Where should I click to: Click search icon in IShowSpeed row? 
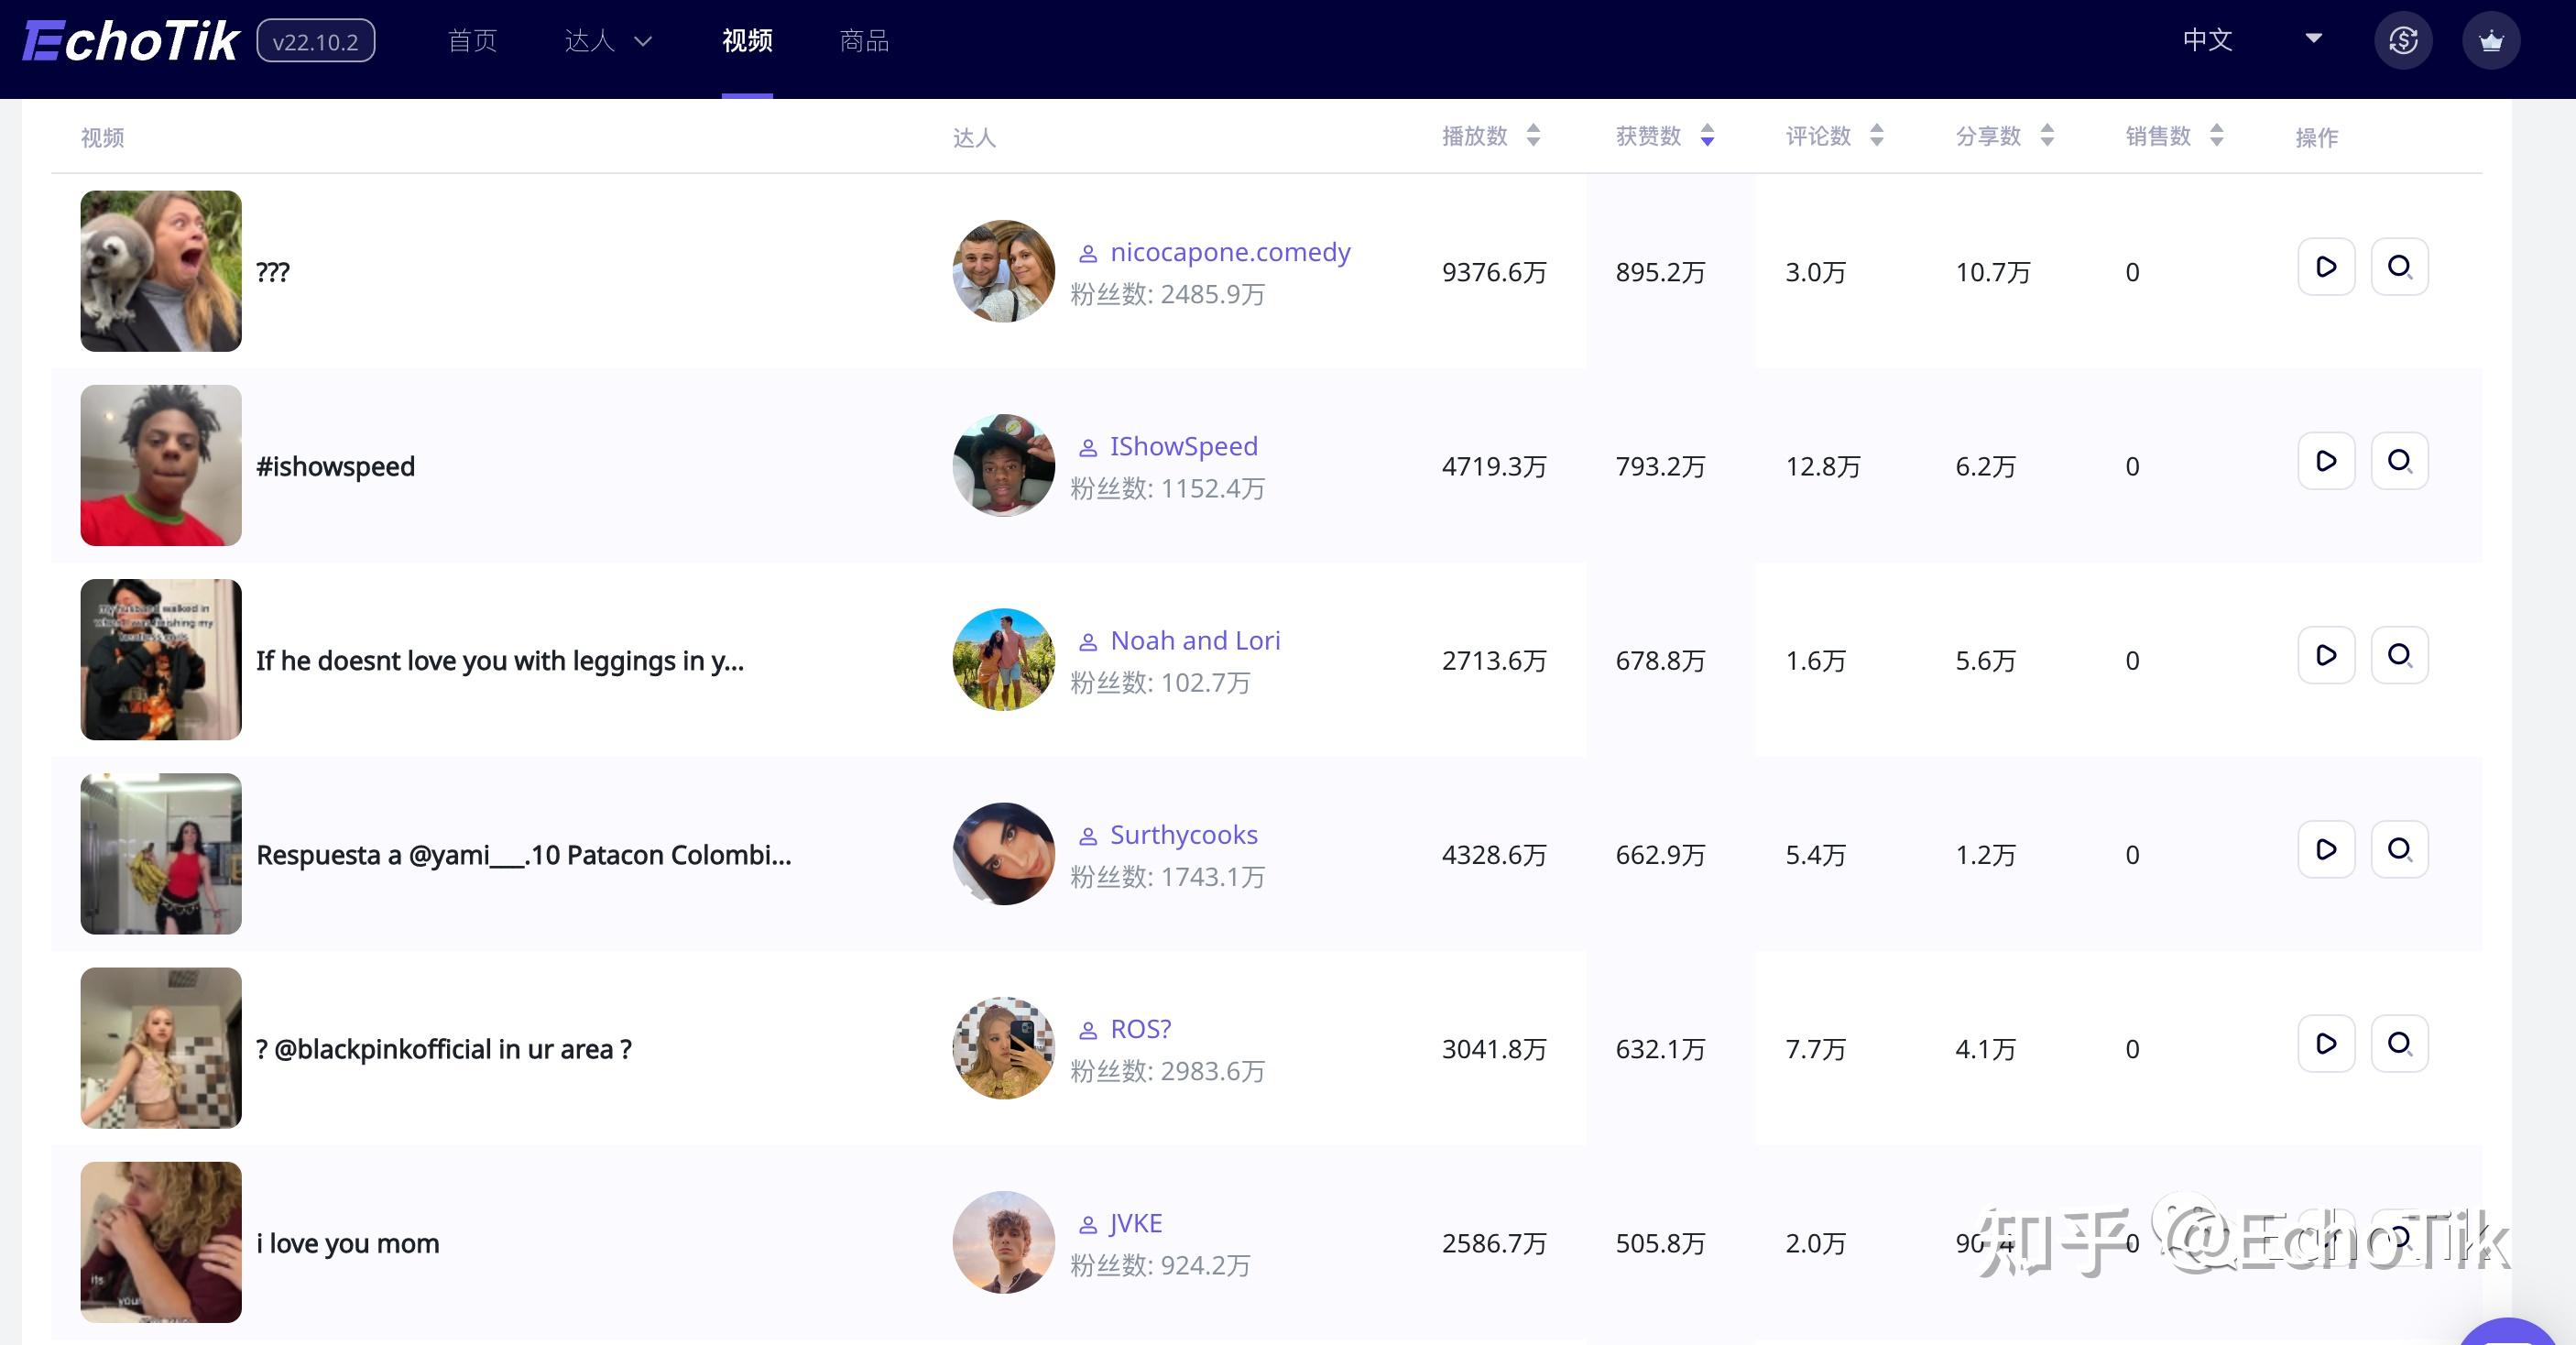click(2399, 461)
